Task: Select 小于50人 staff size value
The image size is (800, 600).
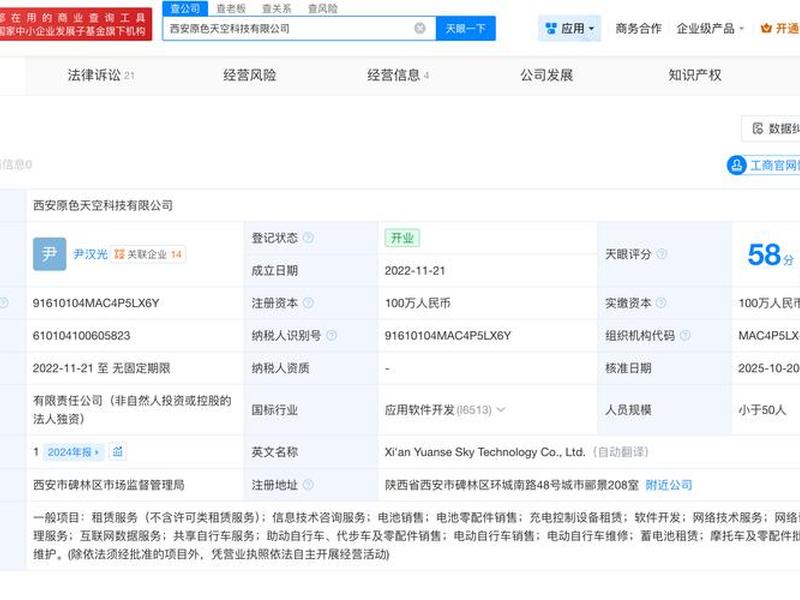Action: [x=762, y=410]
